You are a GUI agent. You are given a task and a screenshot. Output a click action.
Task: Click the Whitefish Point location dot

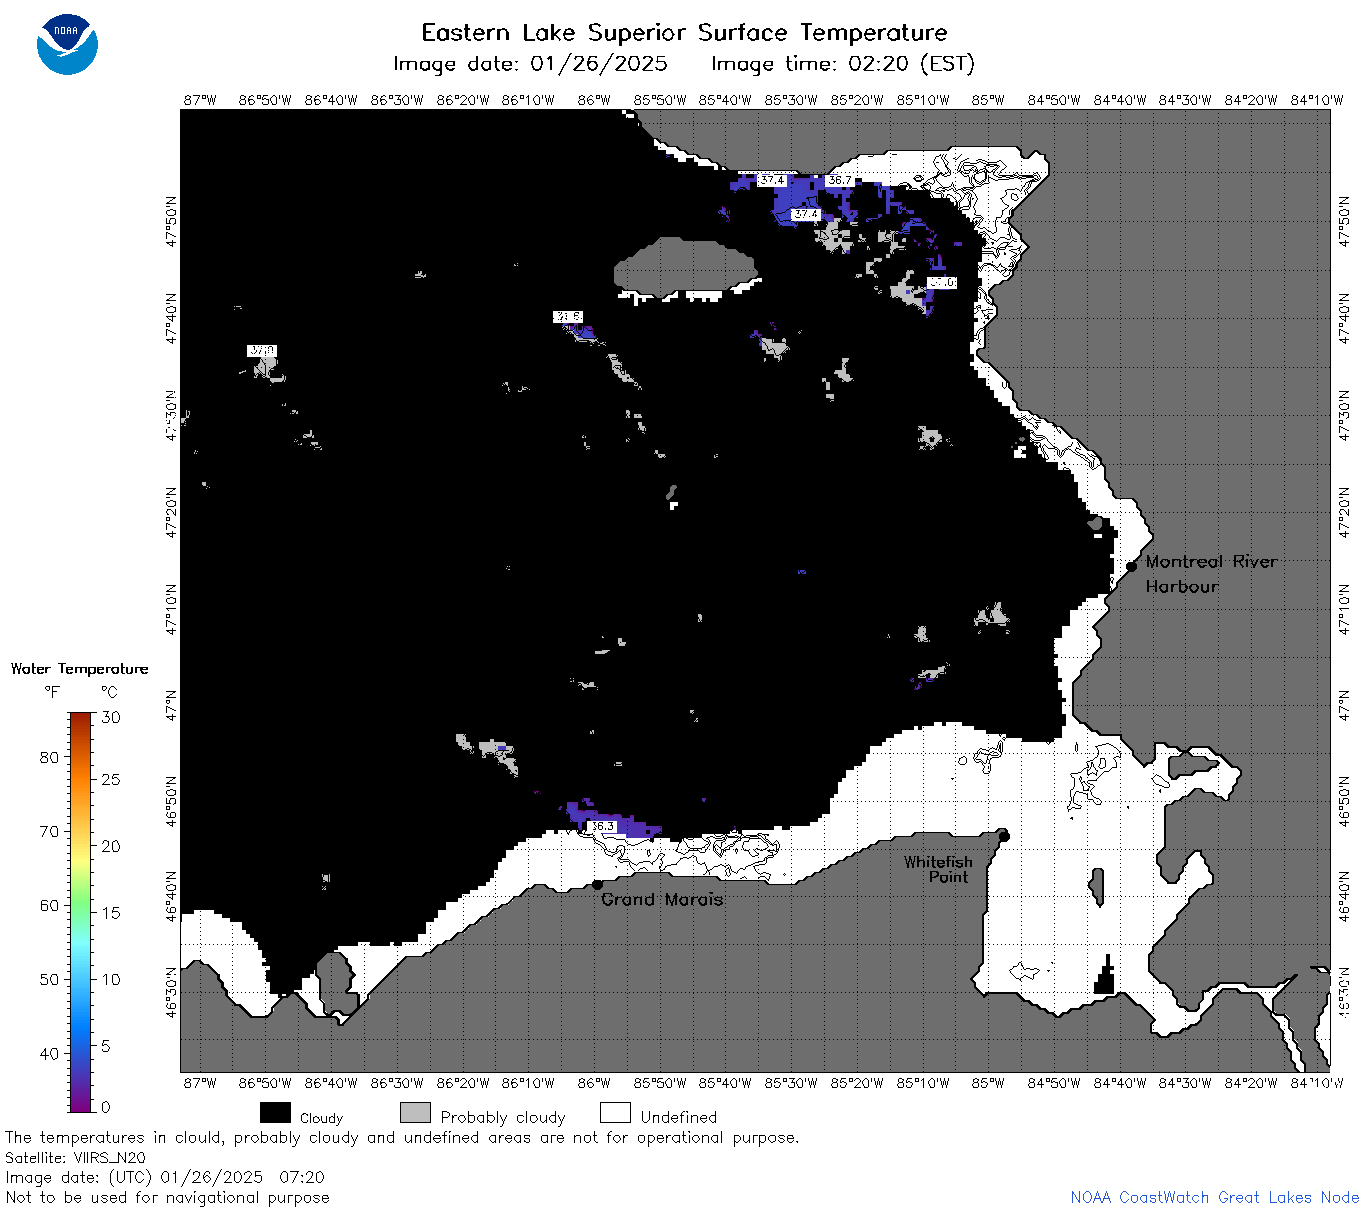pos(1004,836)
